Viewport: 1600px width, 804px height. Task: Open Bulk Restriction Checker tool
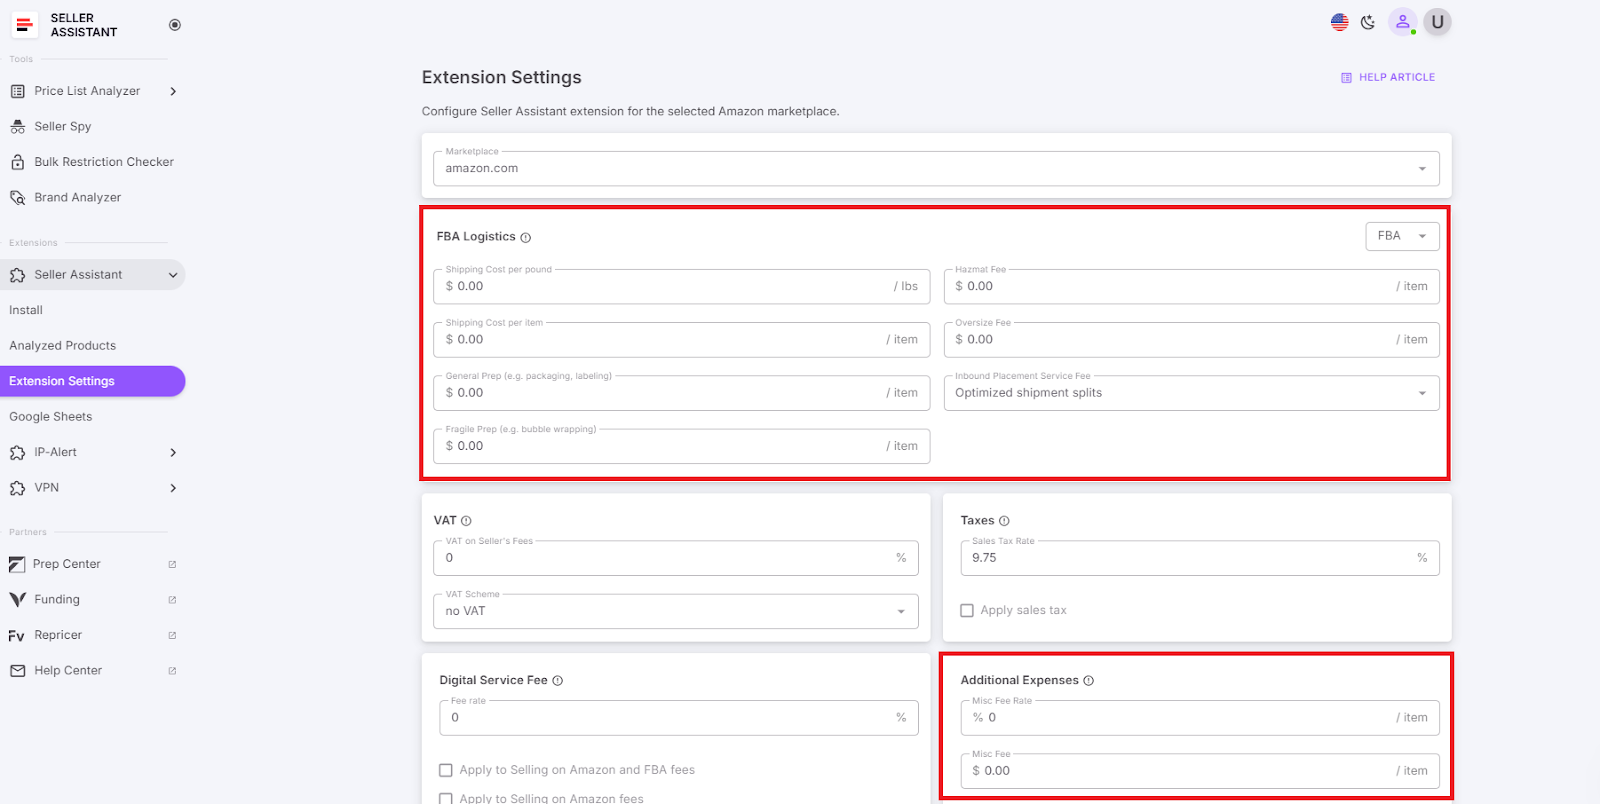[104, 162]
